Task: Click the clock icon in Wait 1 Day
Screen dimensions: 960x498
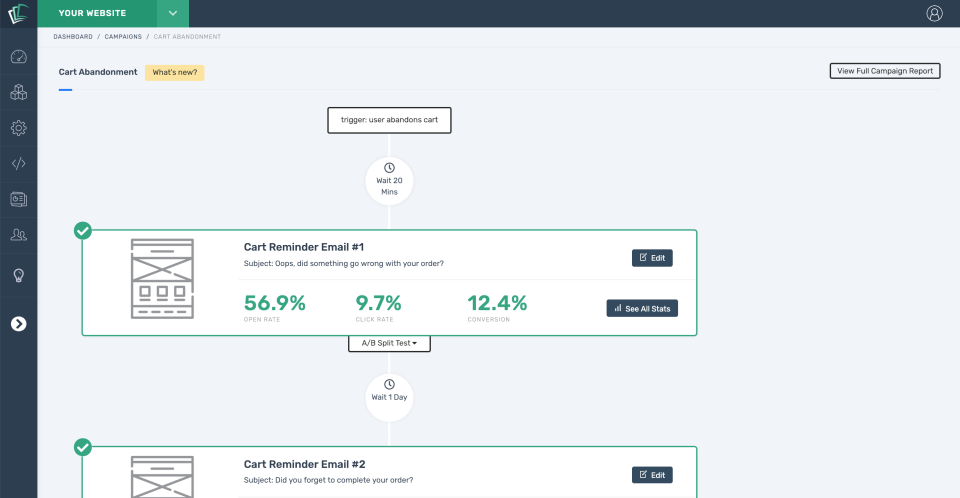Action: pyautogui.click(x=389, y=385)
